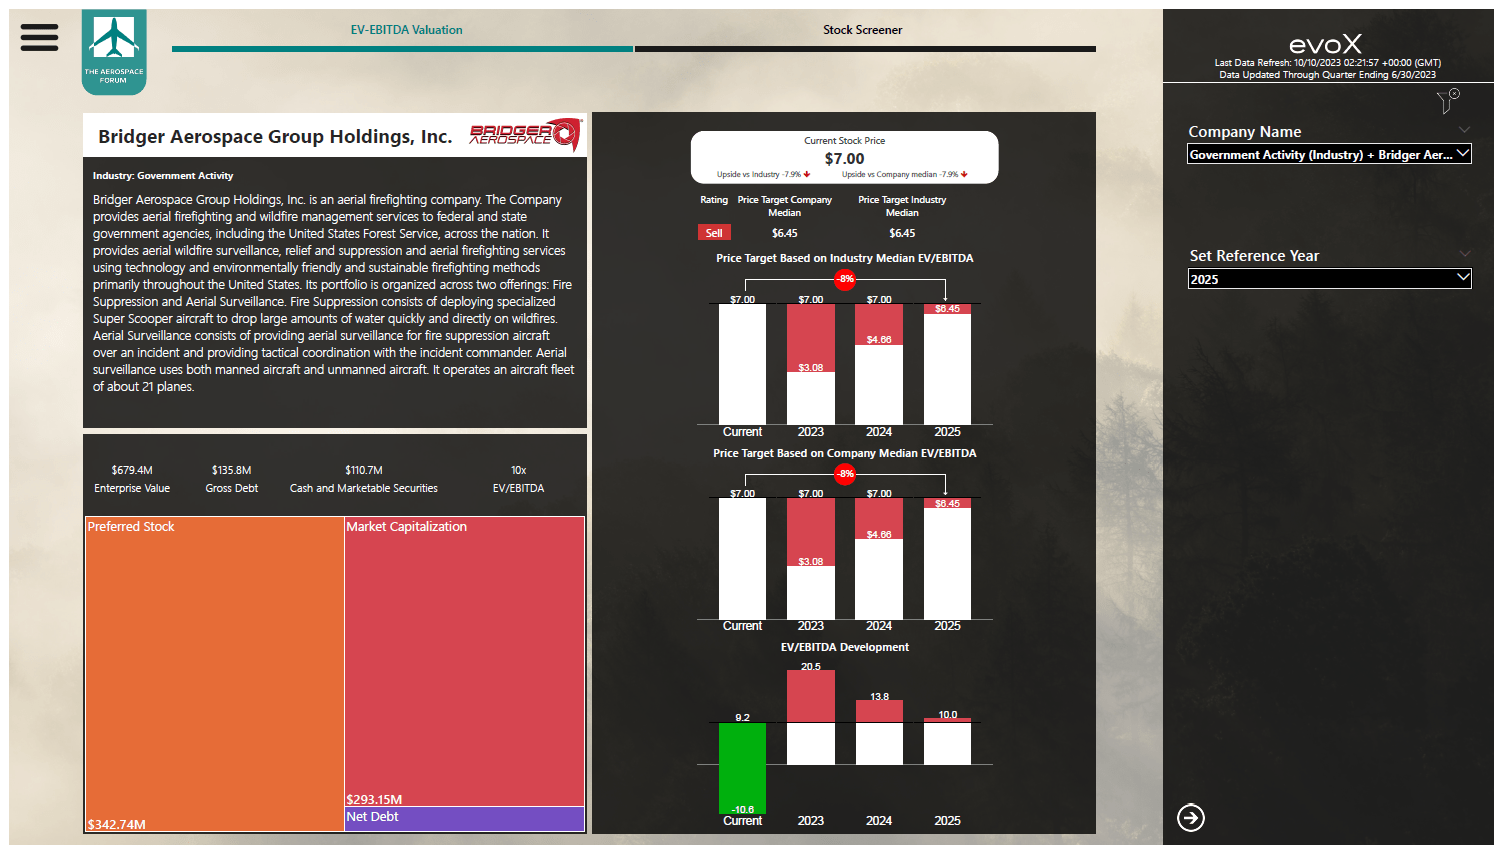The width and height of the screenshot is (1503, 854).
Task: Click red -8% badge on Industry Median chart
Action: (846, 279)
